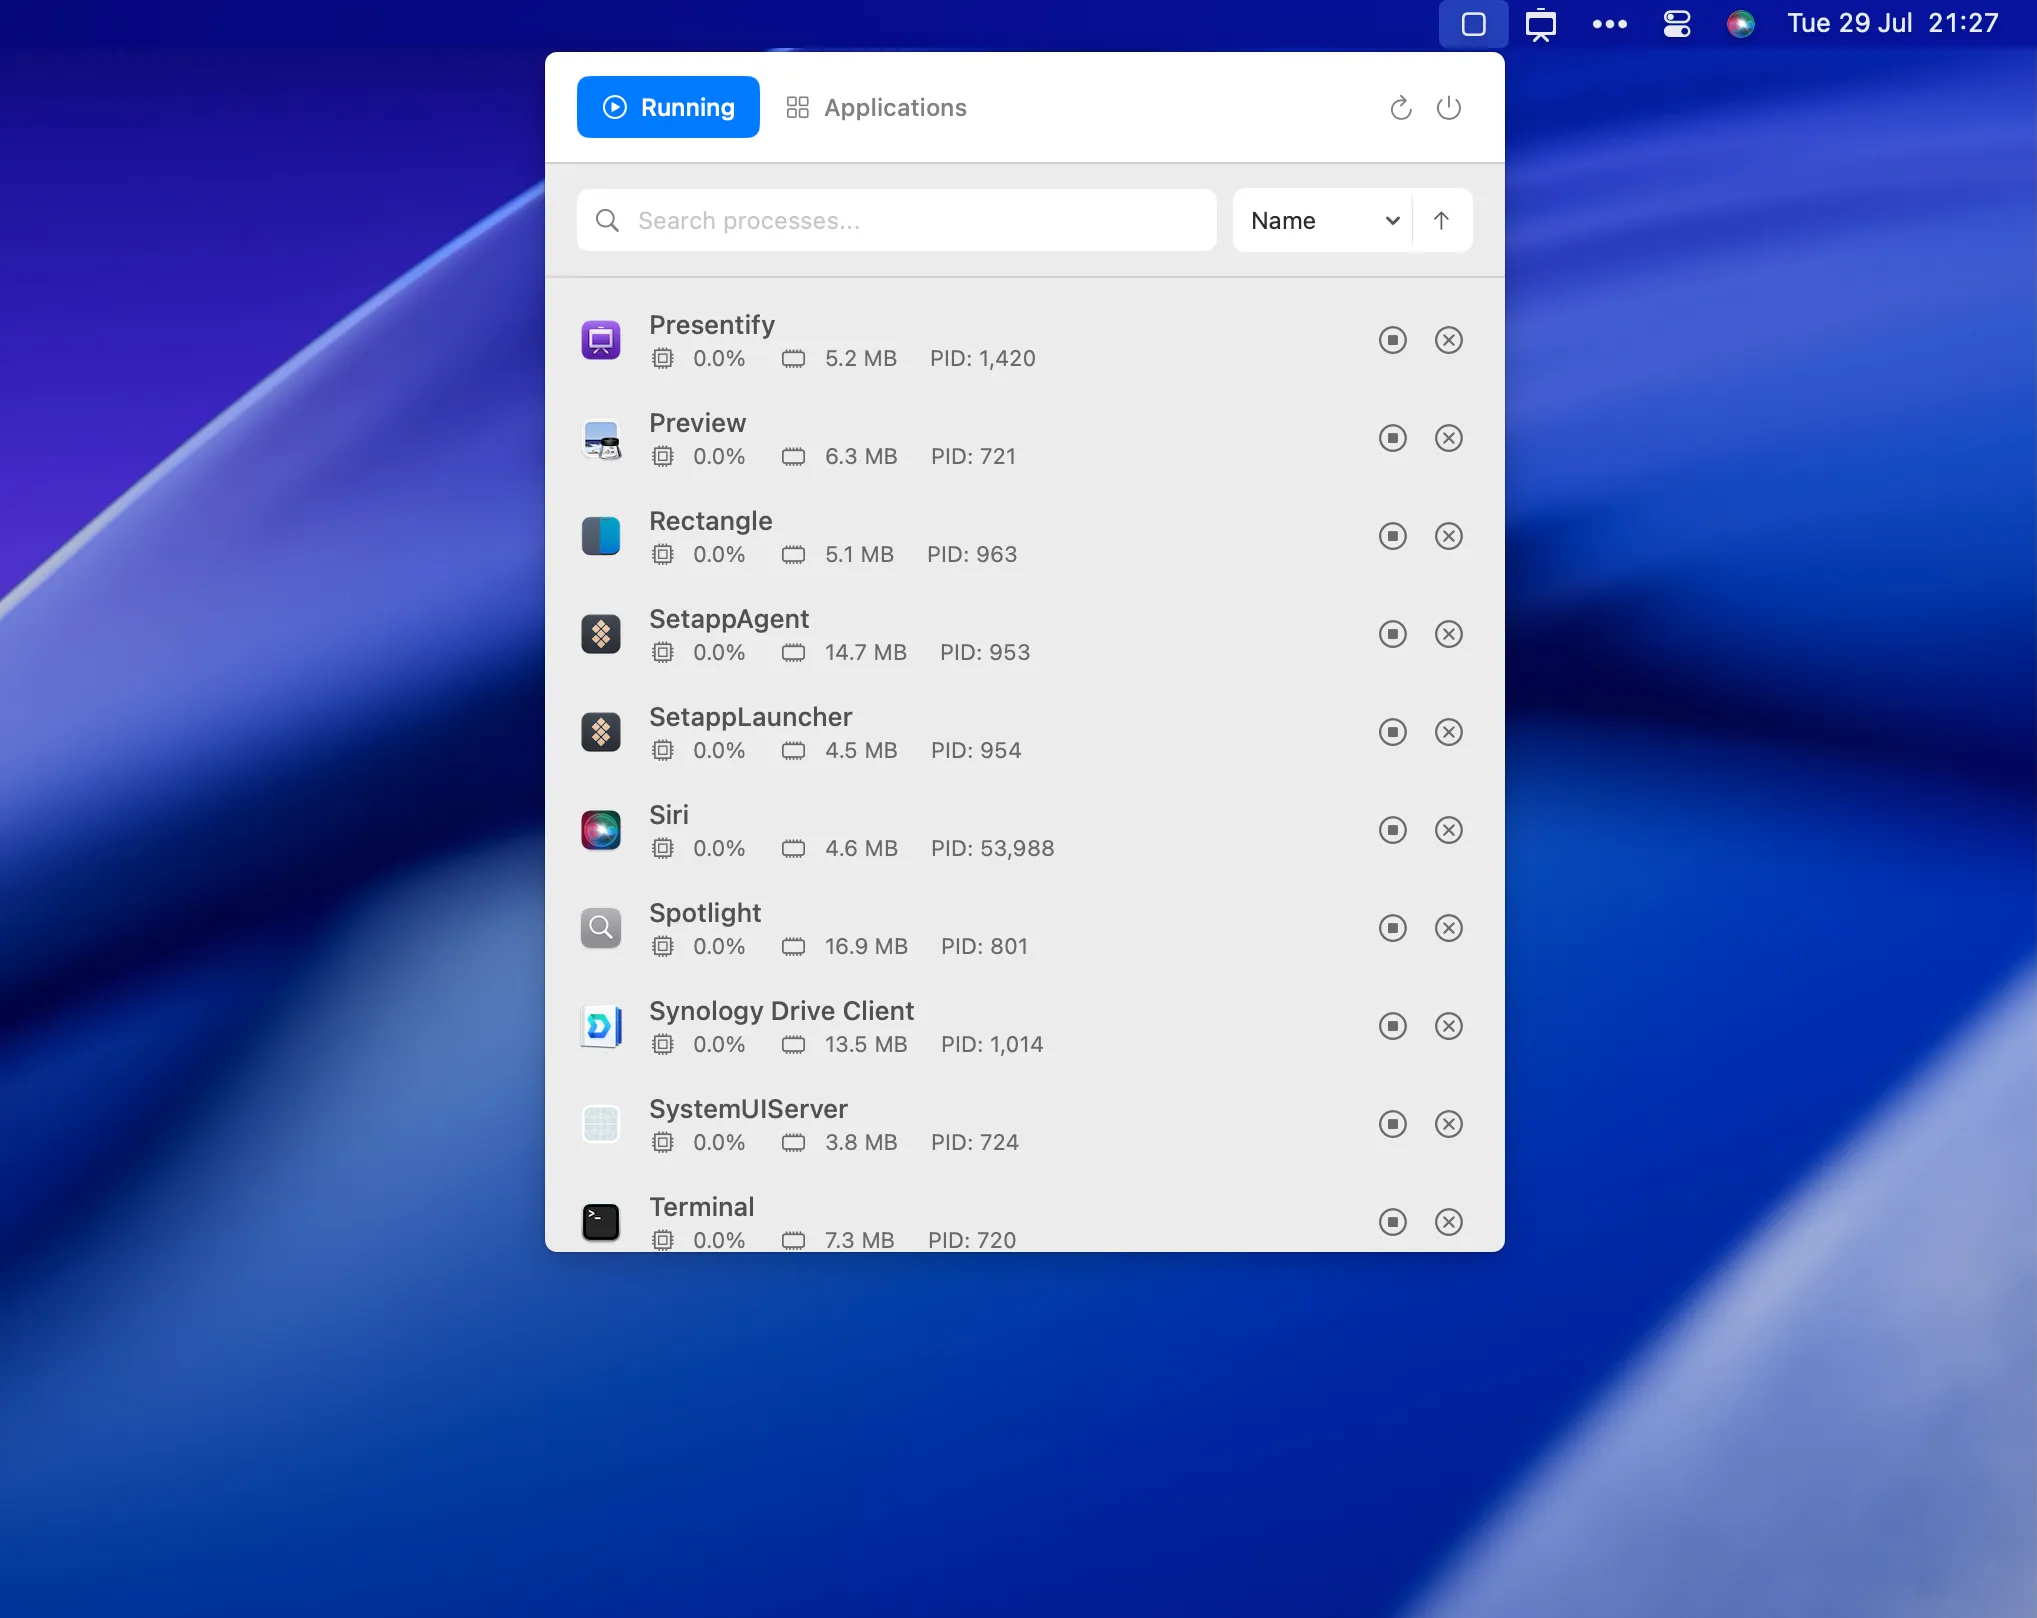The image size is (2037, 1618).
Task: Click the Preview app icon
Action: point(600,438)
